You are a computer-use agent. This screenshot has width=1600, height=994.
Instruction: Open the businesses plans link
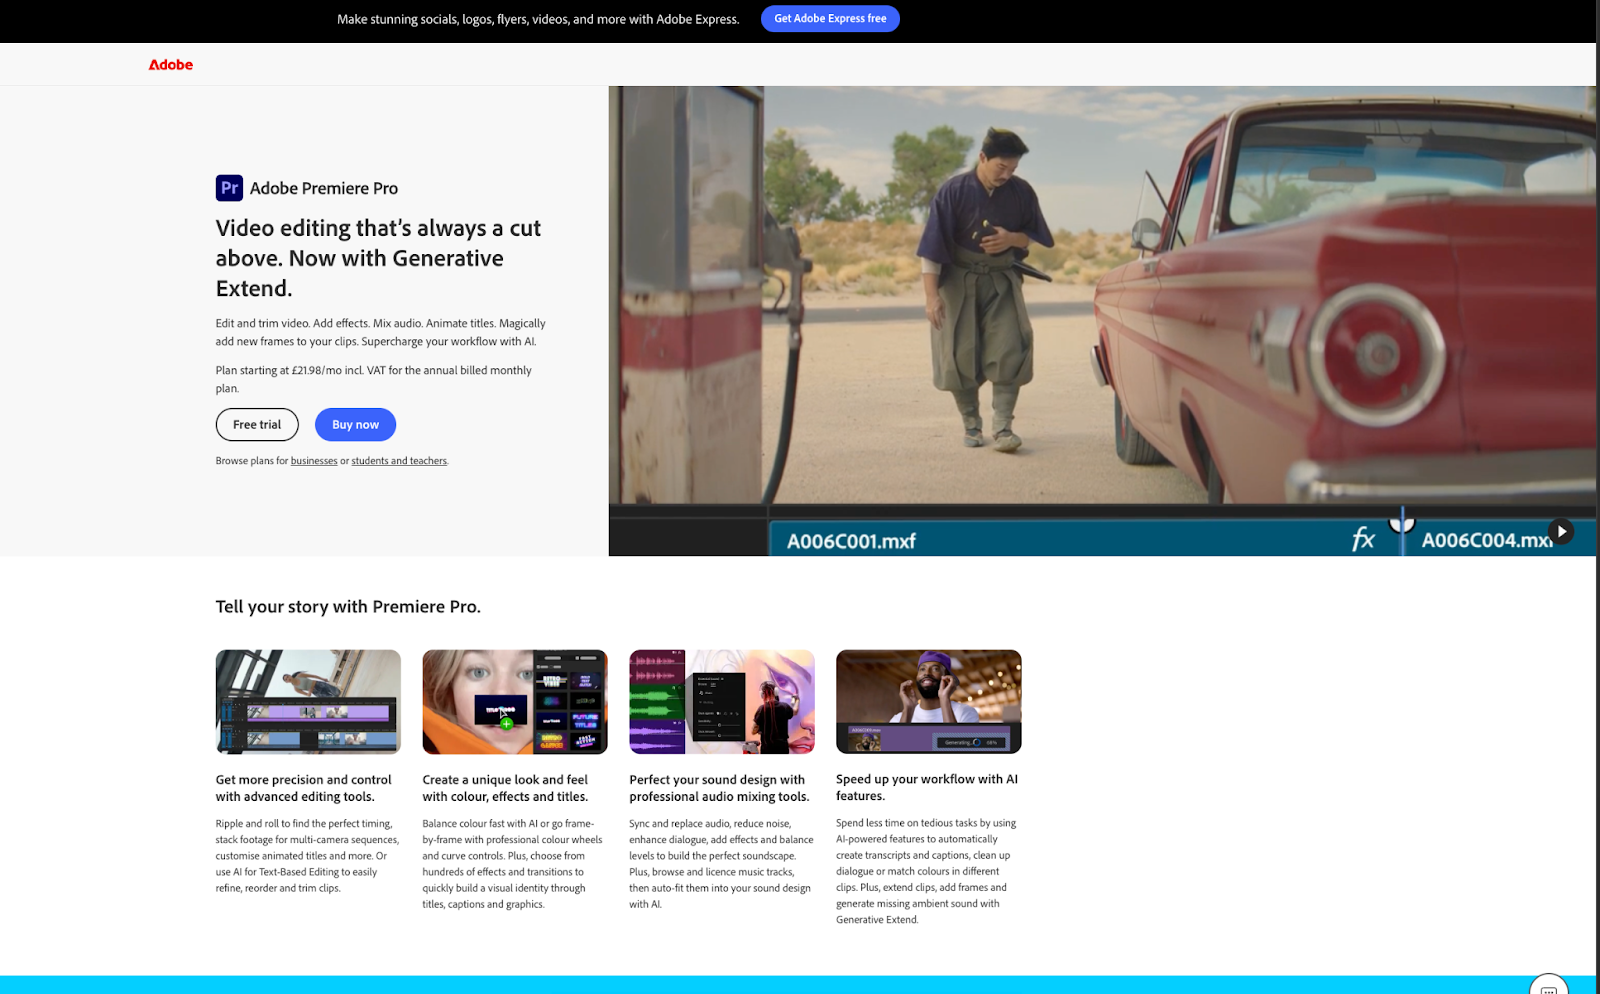coord(314,461)
